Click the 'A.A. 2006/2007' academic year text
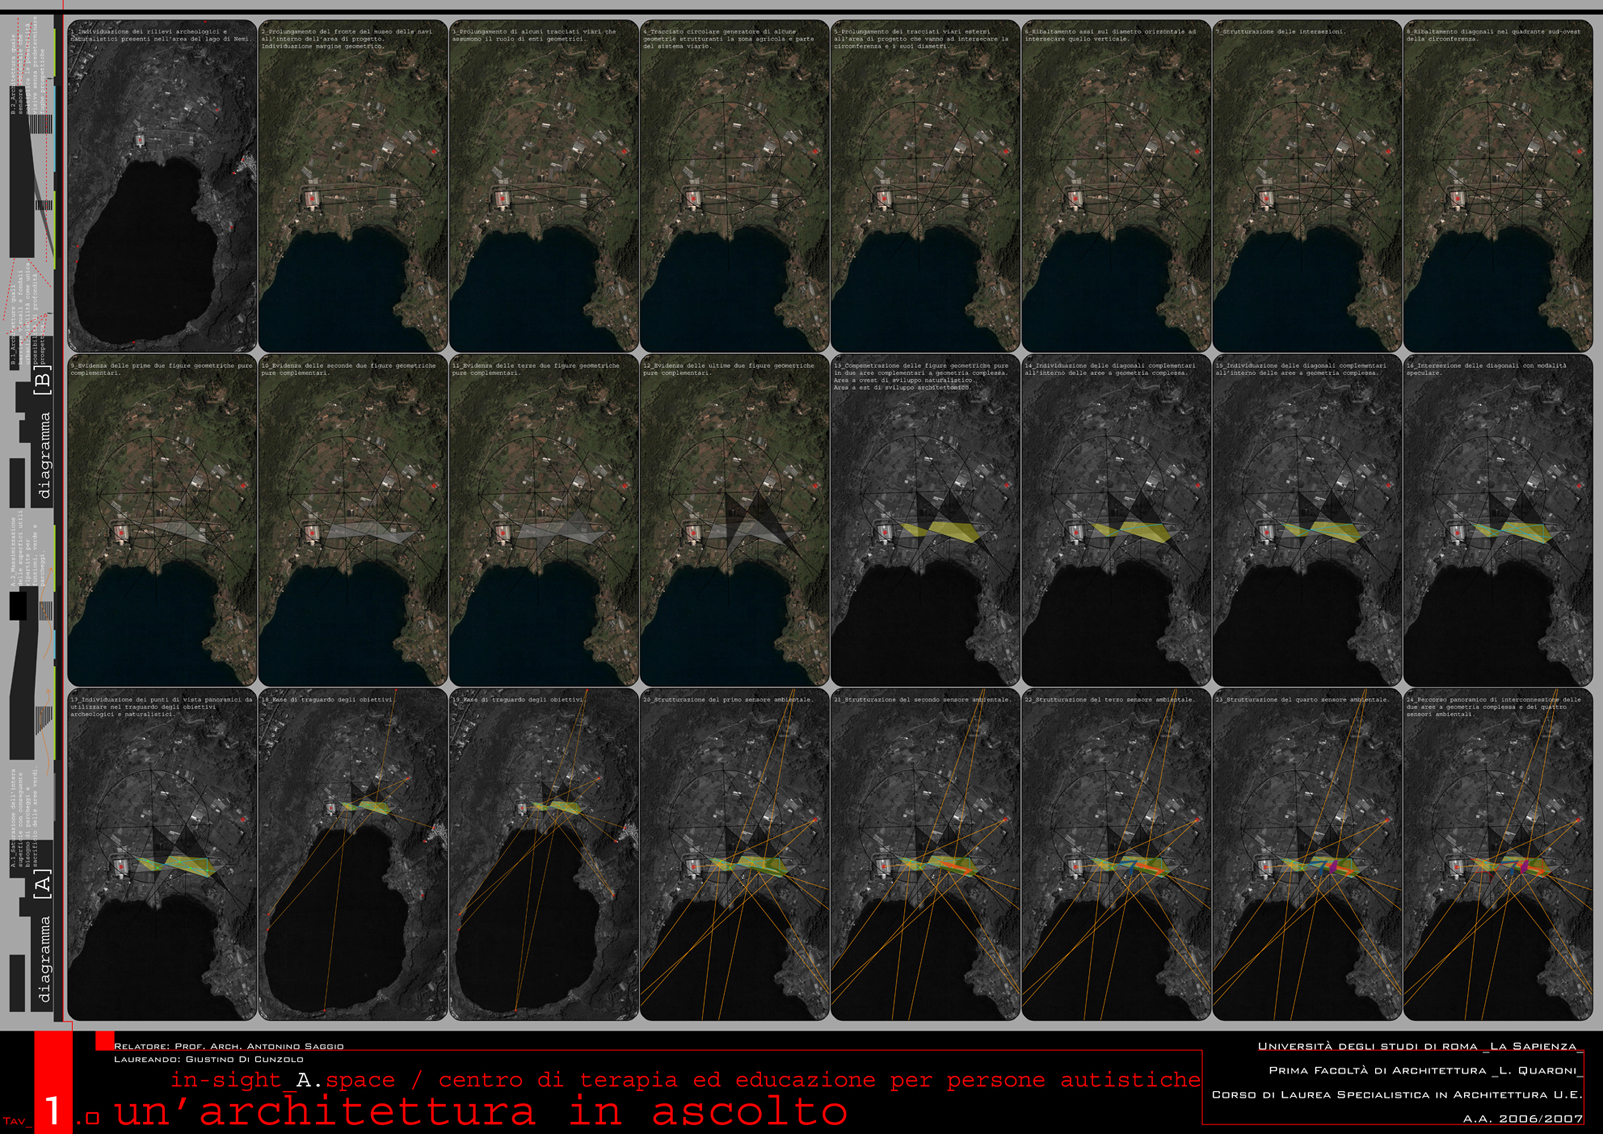The width and height of the screenshot is (1603, 1134). click(1522, 1118)
